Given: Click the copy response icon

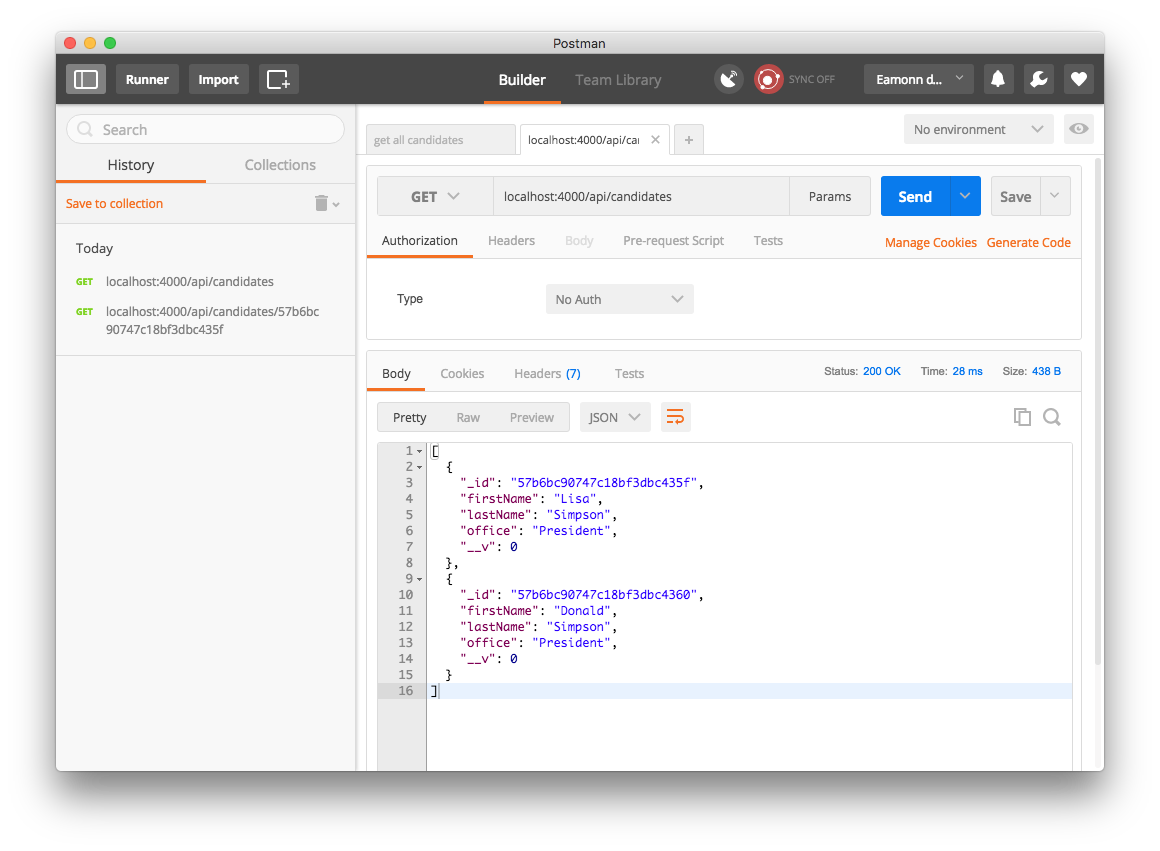Looking at the screenshot, I should tap(1022, 417).
